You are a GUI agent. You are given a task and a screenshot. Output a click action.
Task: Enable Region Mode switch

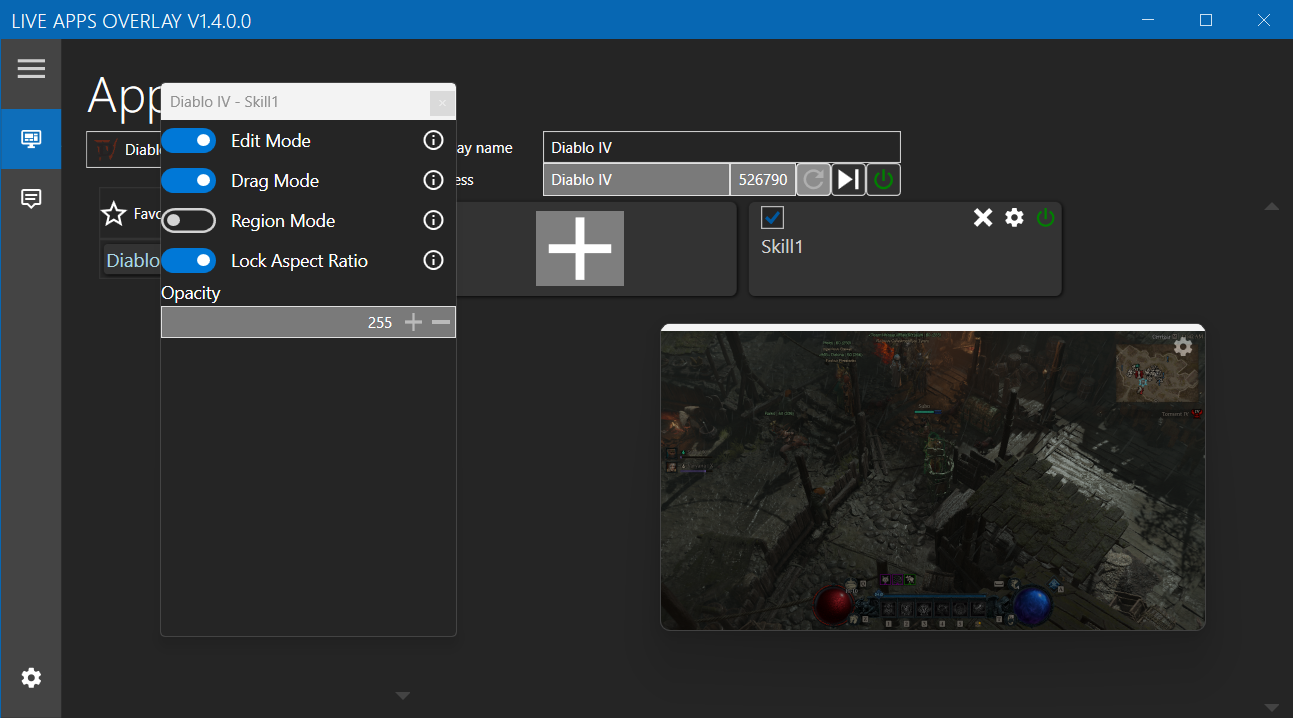click(189, 221)
